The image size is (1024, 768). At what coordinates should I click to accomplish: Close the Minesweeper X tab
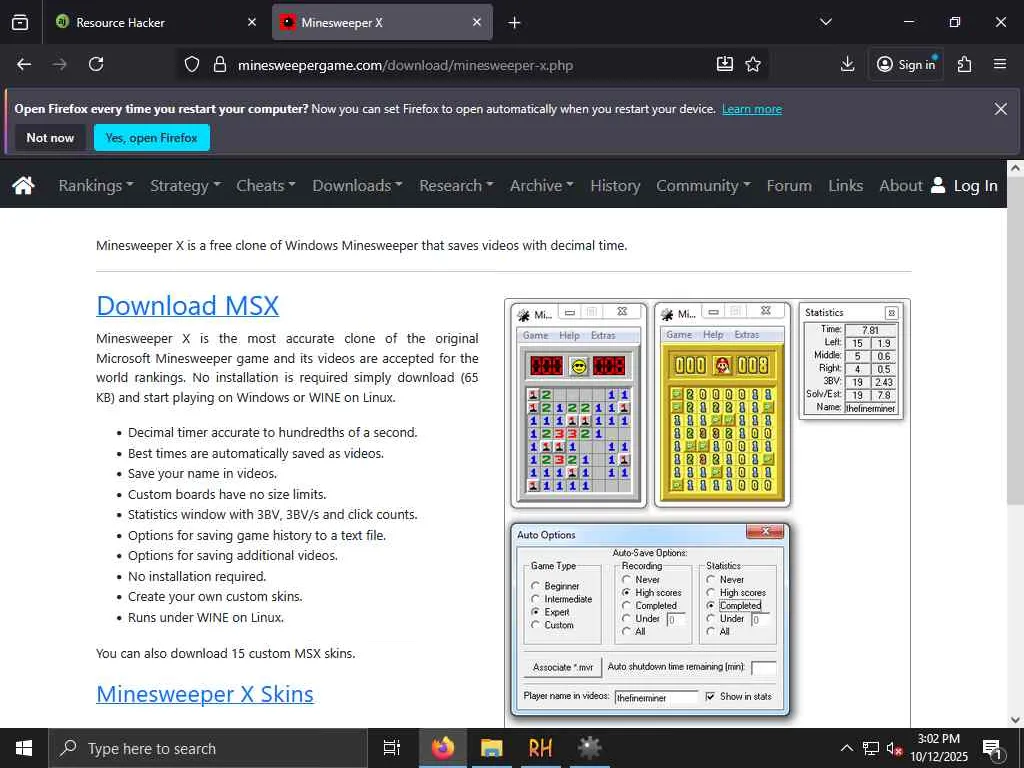pos(477,22)
